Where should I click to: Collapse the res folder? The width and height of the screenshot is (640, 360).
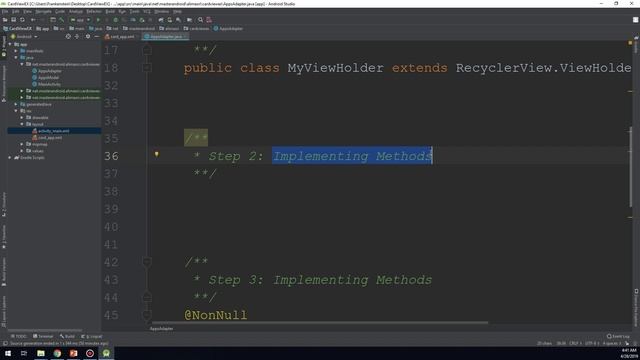coord(16,111)
